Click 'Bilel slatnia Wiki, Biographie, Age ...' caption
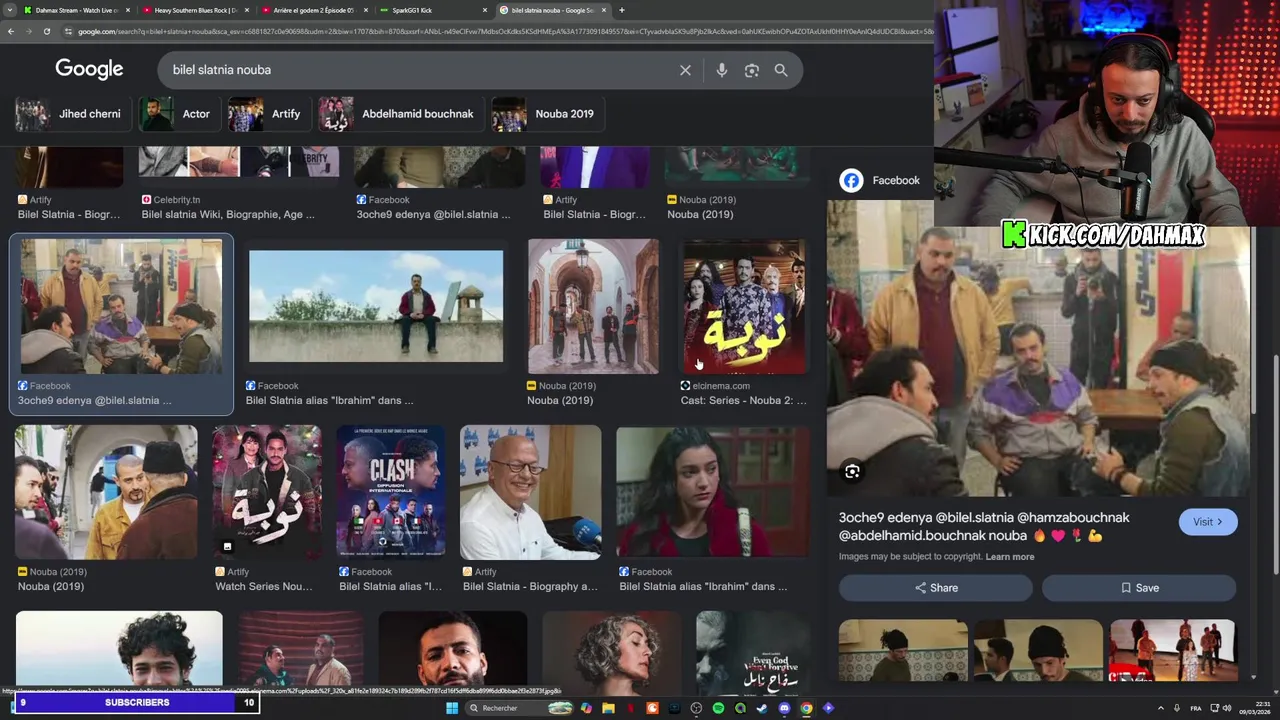The height and width of the screenshot is (720, 1280). 228,214
